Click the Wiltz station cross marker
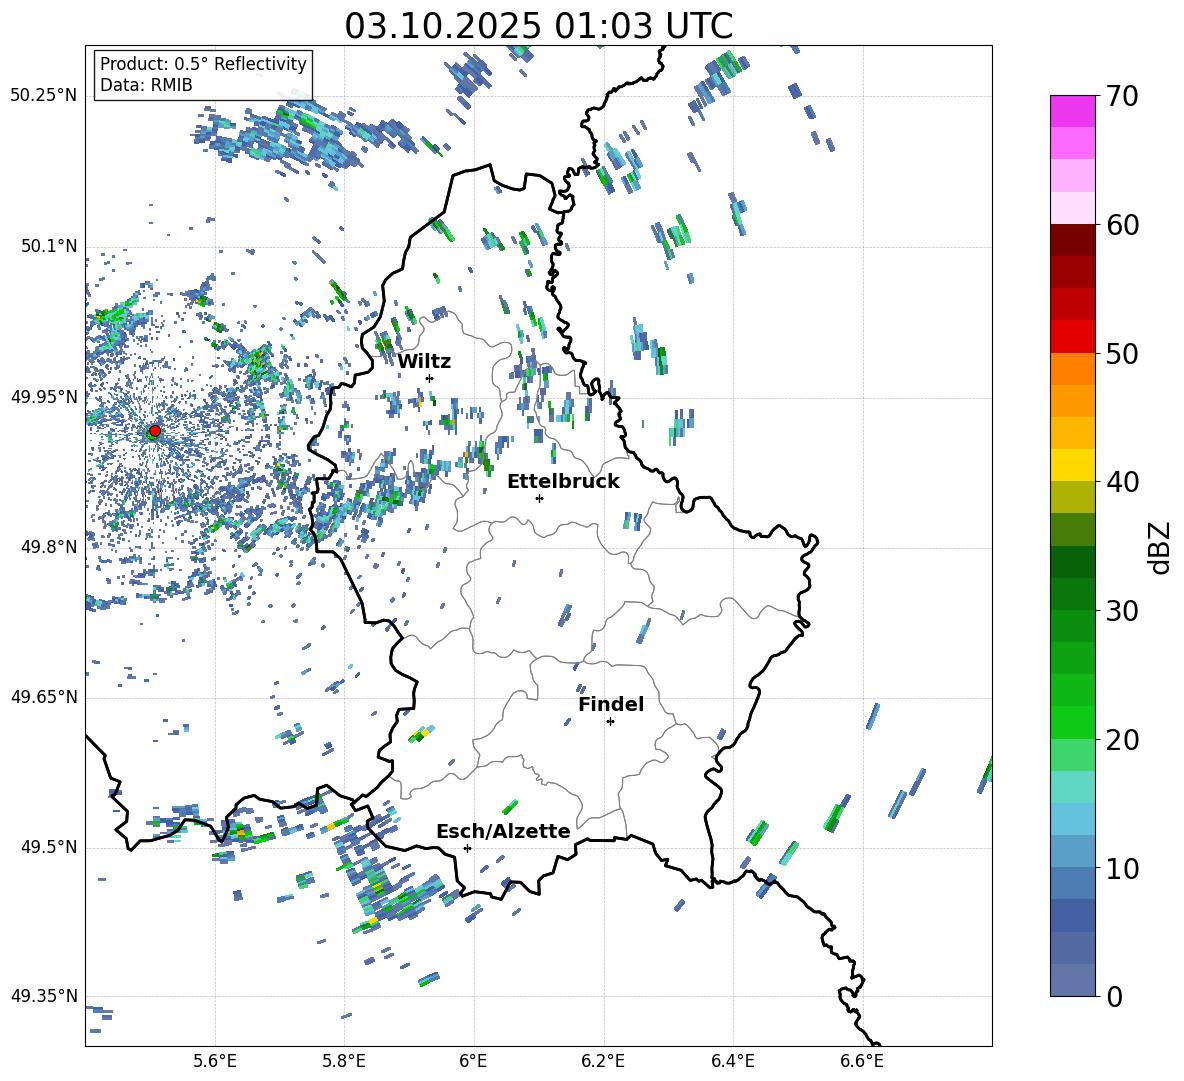 [429, 378]
